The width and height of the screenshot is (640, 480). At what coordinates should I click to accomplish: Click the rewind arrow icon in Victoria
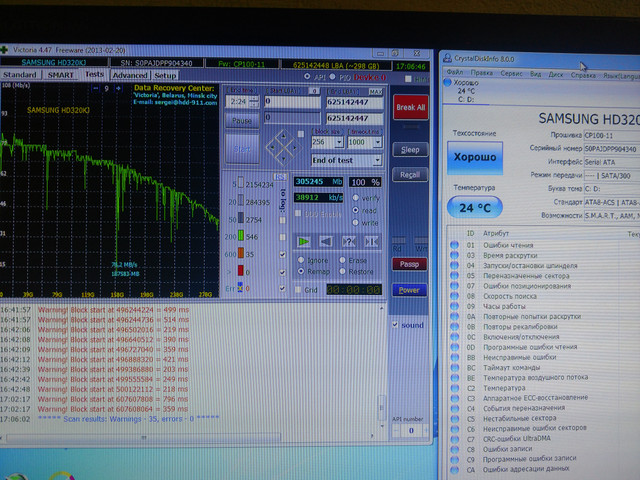(x=326, y=241)
